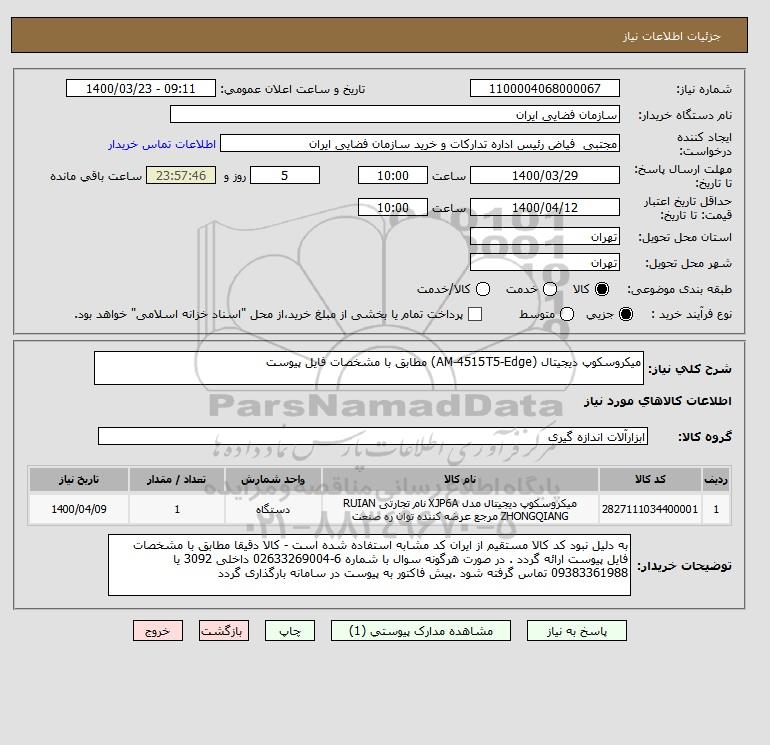Click the quantity cell showing 1

[x=177, y=510]
